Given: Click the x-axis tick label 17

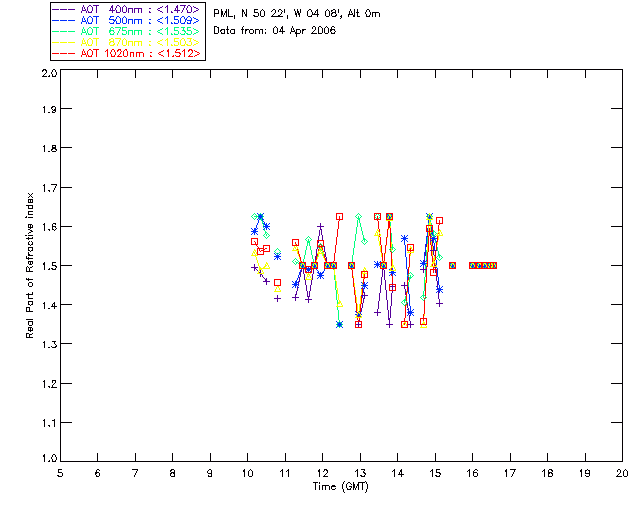Looking at the screenshot, I should tap(510, 473).
